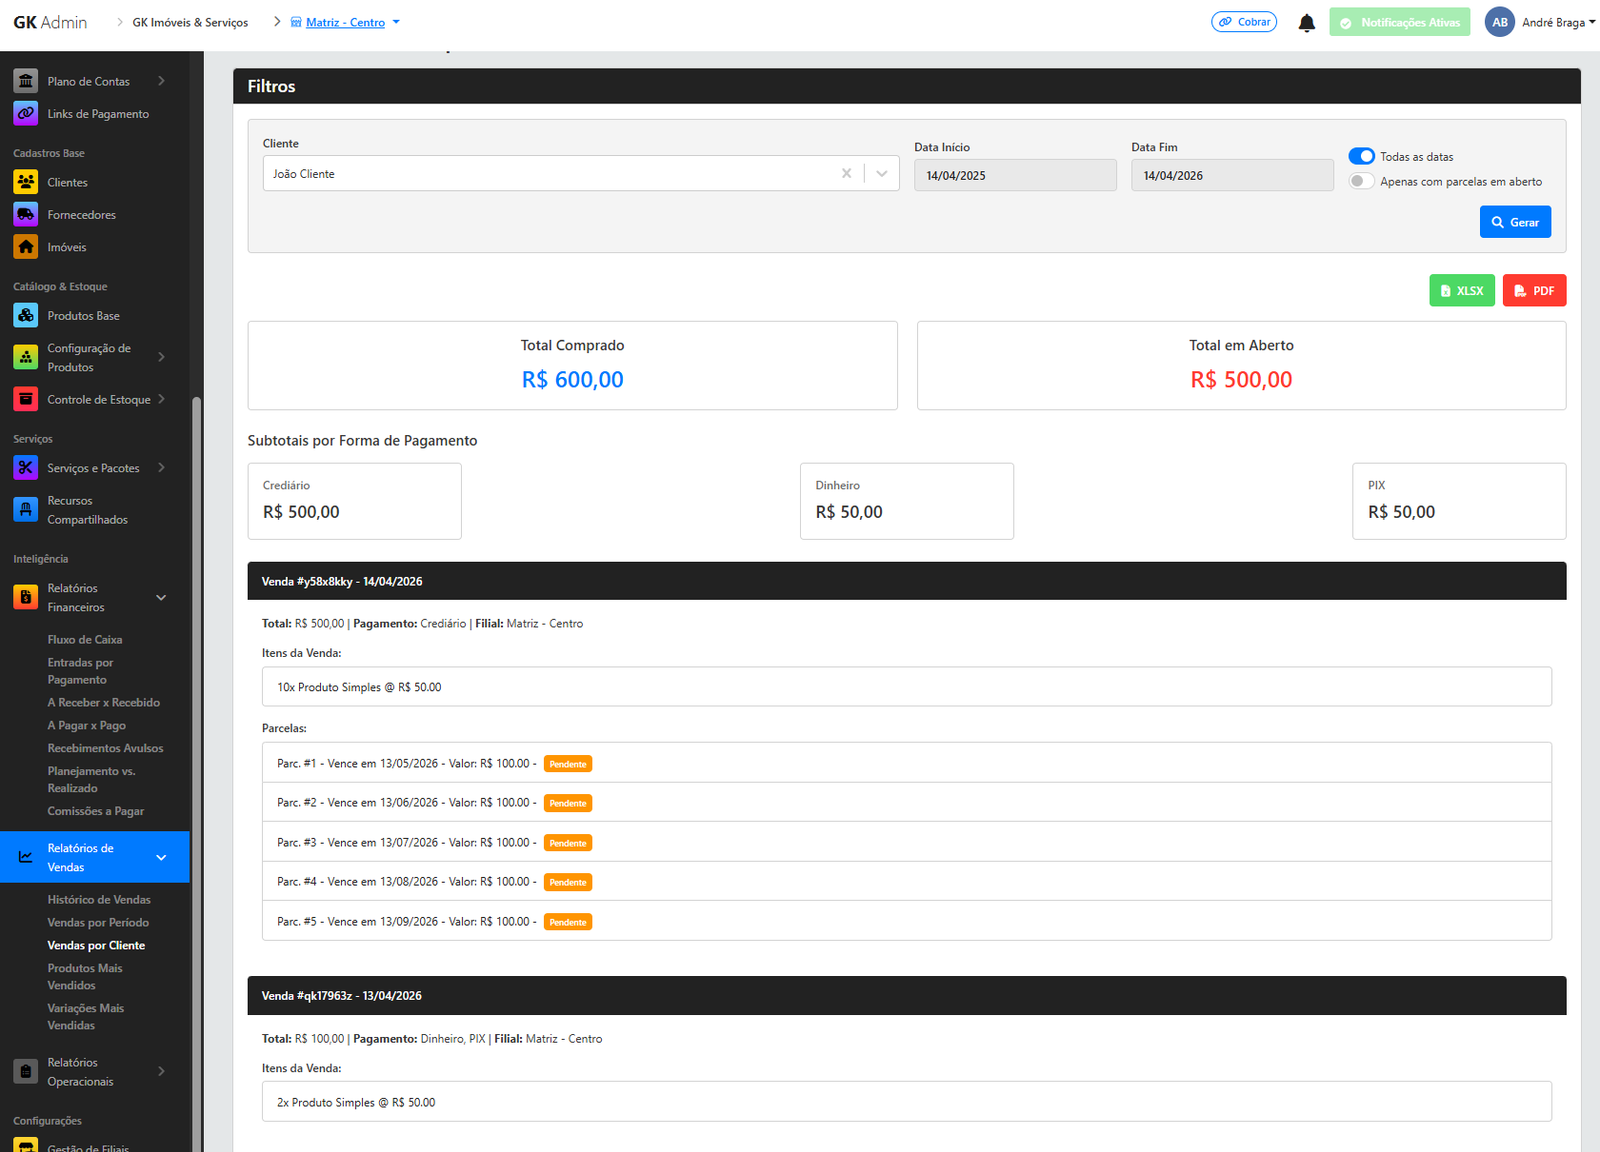Image resolution: width=1600 pixels, height=1152 pixels.
Task: Enable Apenas com parcelas em aberto
Action: pos(1361,182)
